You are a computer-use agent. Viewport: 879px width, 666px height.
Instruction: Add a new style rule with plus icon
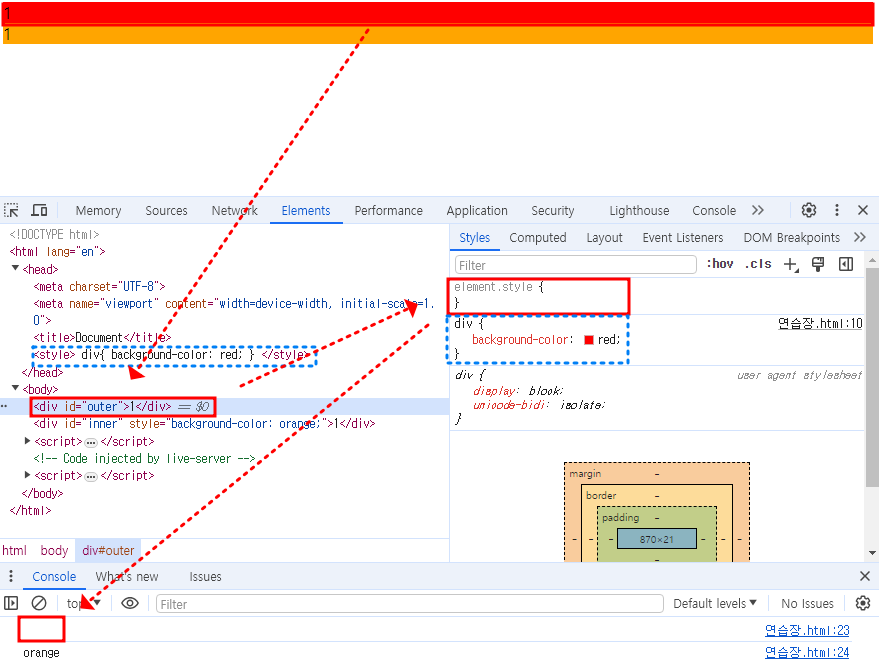click(790, 264)
